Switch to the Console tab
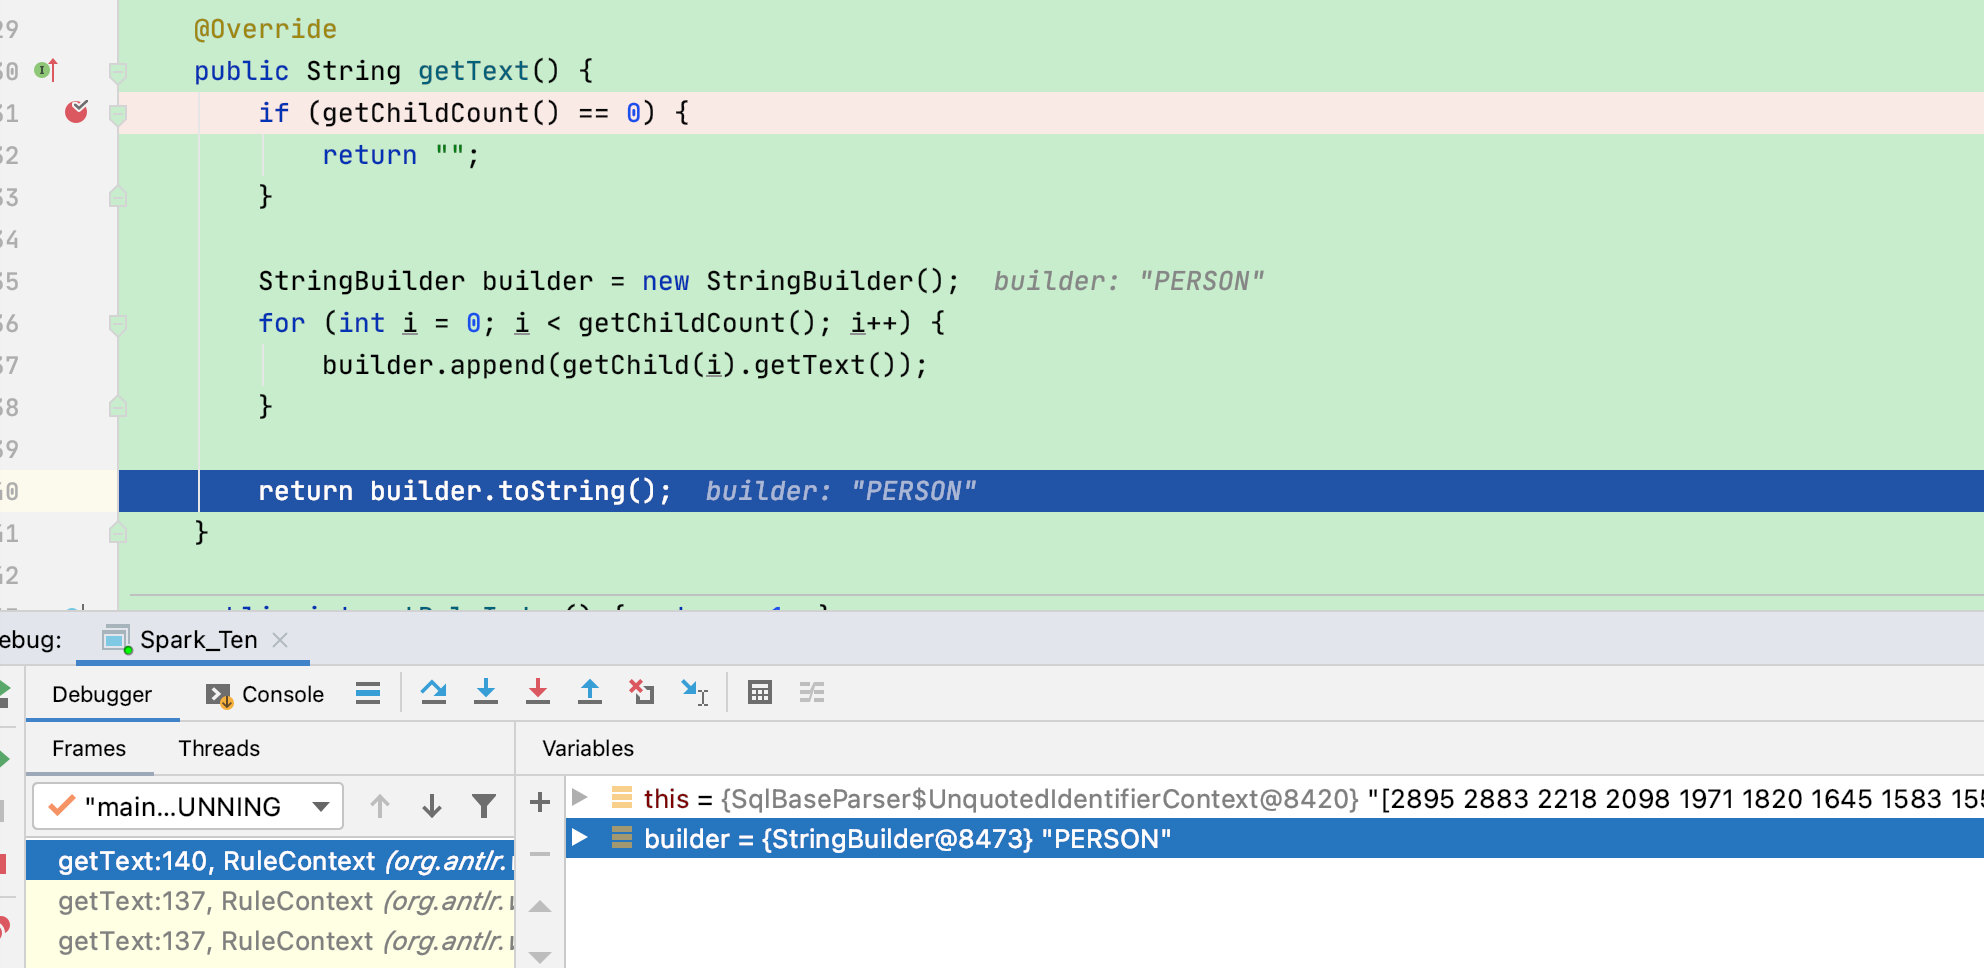Image resolution: width=1984 pixels, height=968 pixels. (x=265, y=694)
